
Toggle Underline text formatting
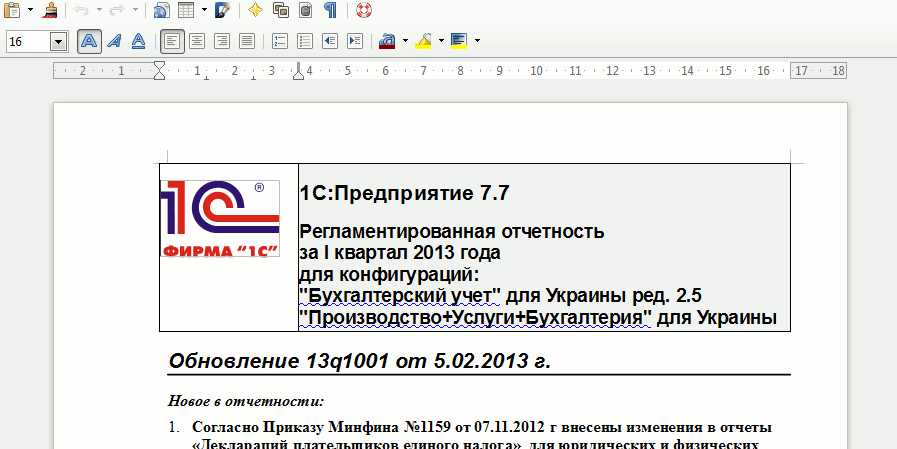point(138,41)
